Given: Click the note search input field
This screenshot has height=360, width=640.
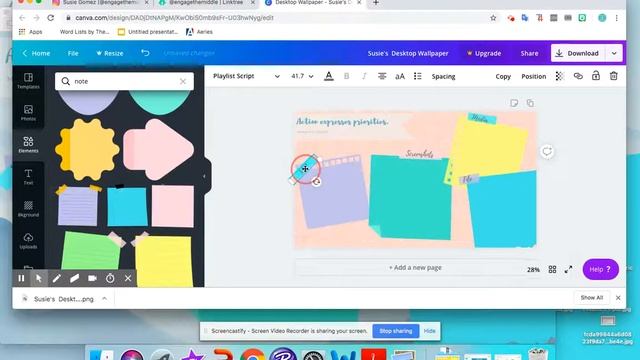Looking at the screenshot, I should click(x=124, y=81).
